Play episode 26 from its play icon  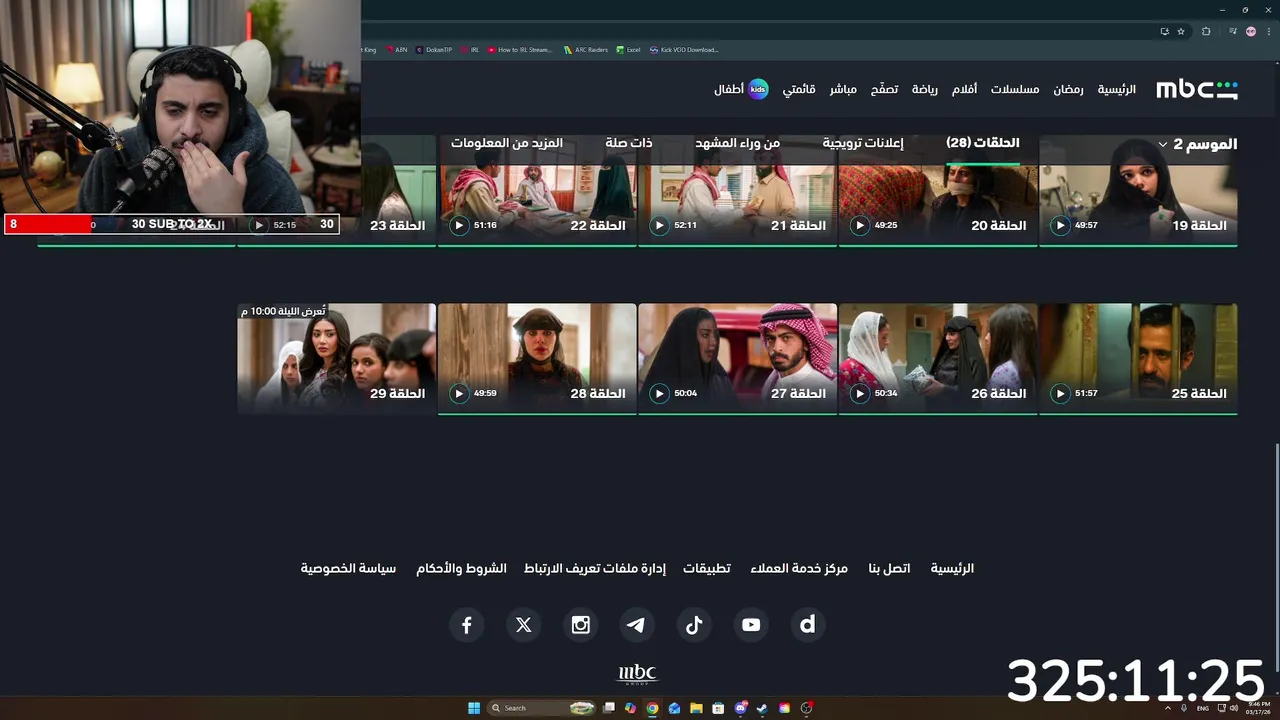coord(860,393)
